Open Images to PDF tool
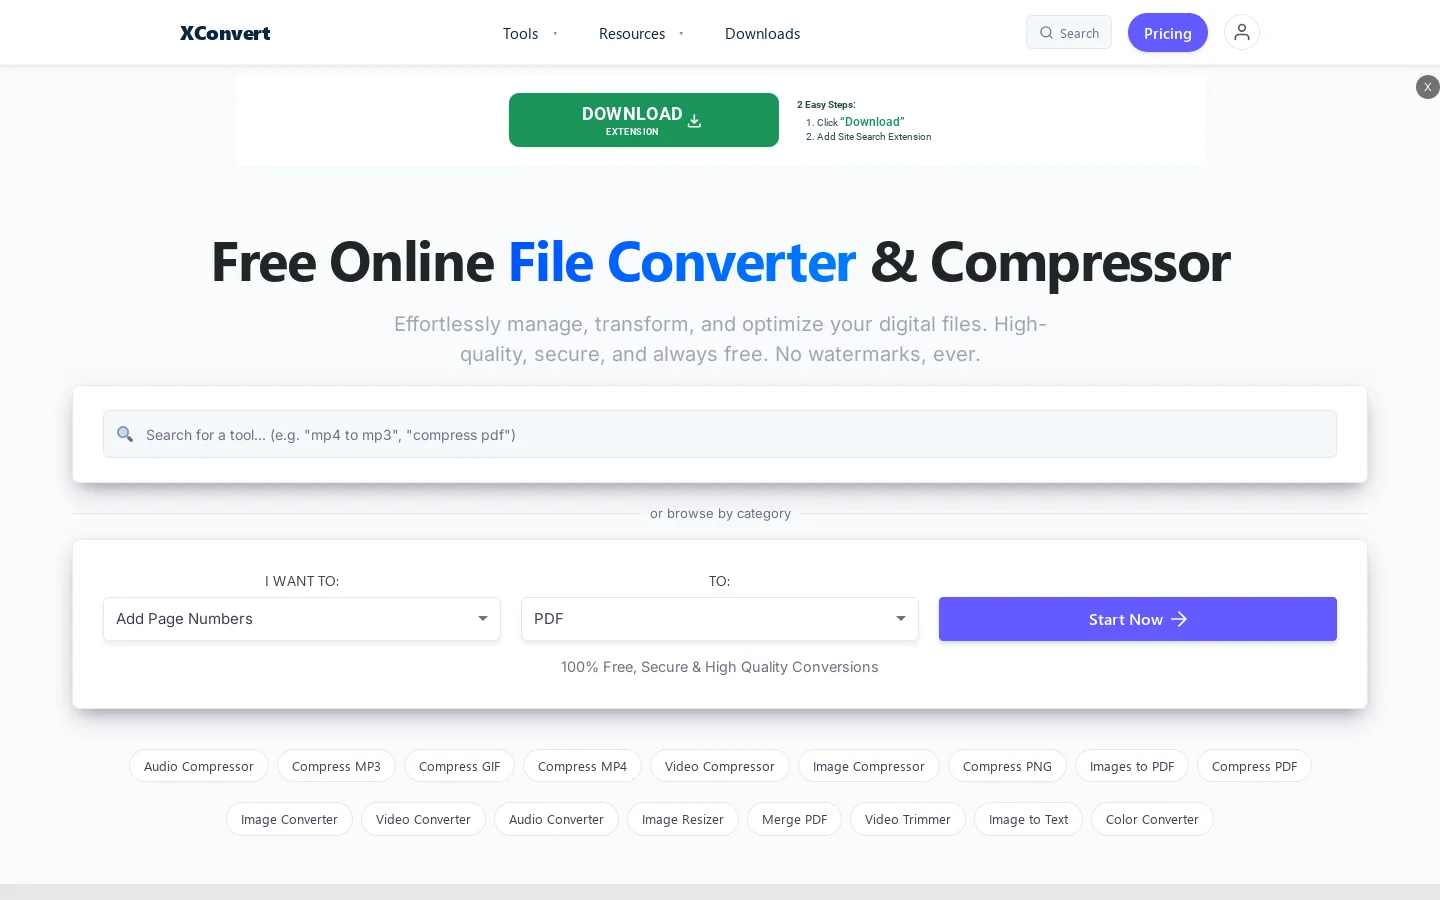Screen dimensions: 1440x900 [x=1132, y=766]
